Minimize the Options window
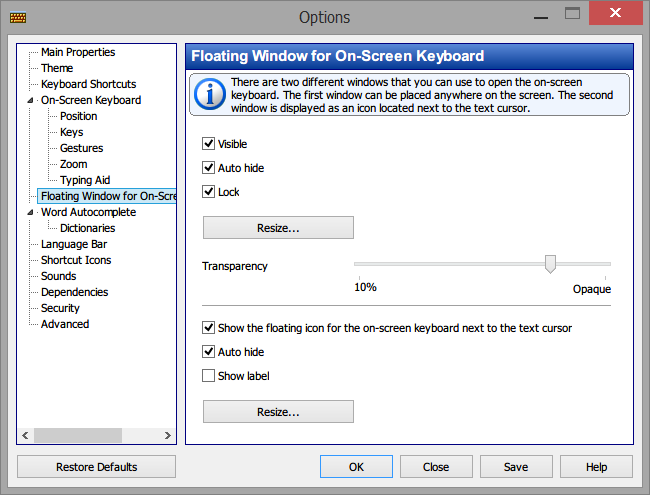Viewport: 650px width, 495px height. (x=541, y=18)
